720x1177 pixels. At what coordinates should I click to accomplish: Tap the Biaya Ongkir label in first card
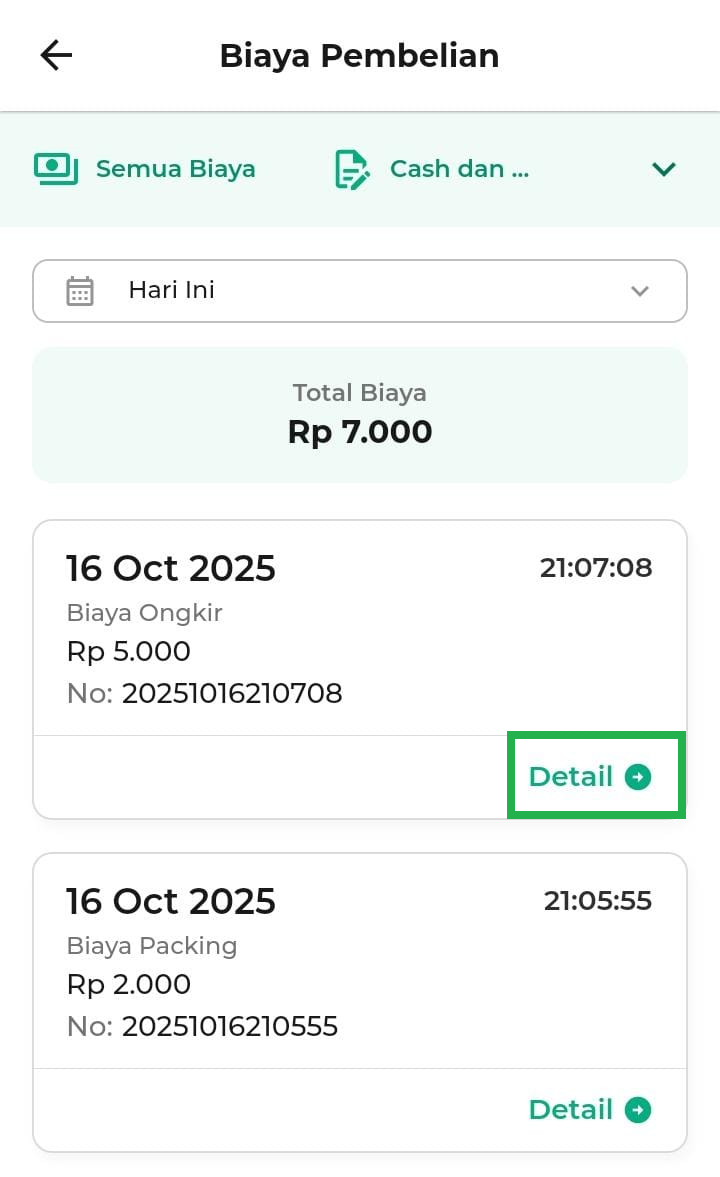144,612
